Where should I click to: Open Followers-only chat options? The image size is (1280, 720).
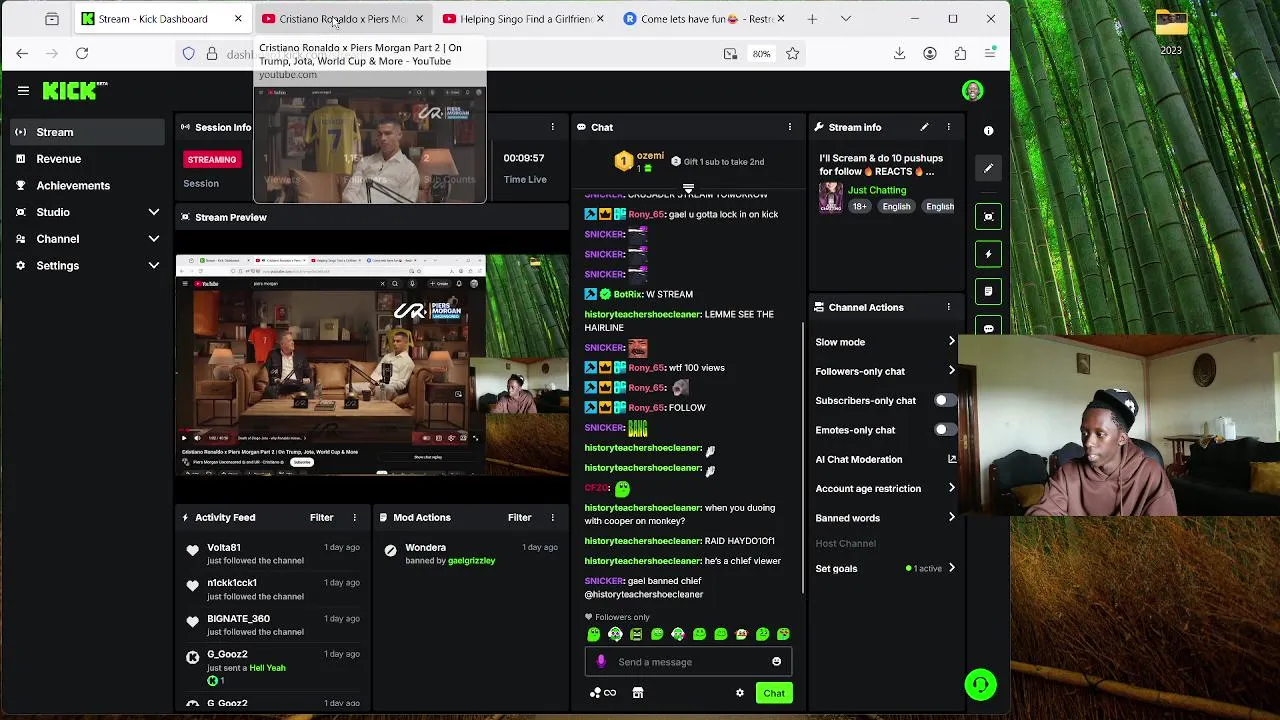(x=885, y=371)
